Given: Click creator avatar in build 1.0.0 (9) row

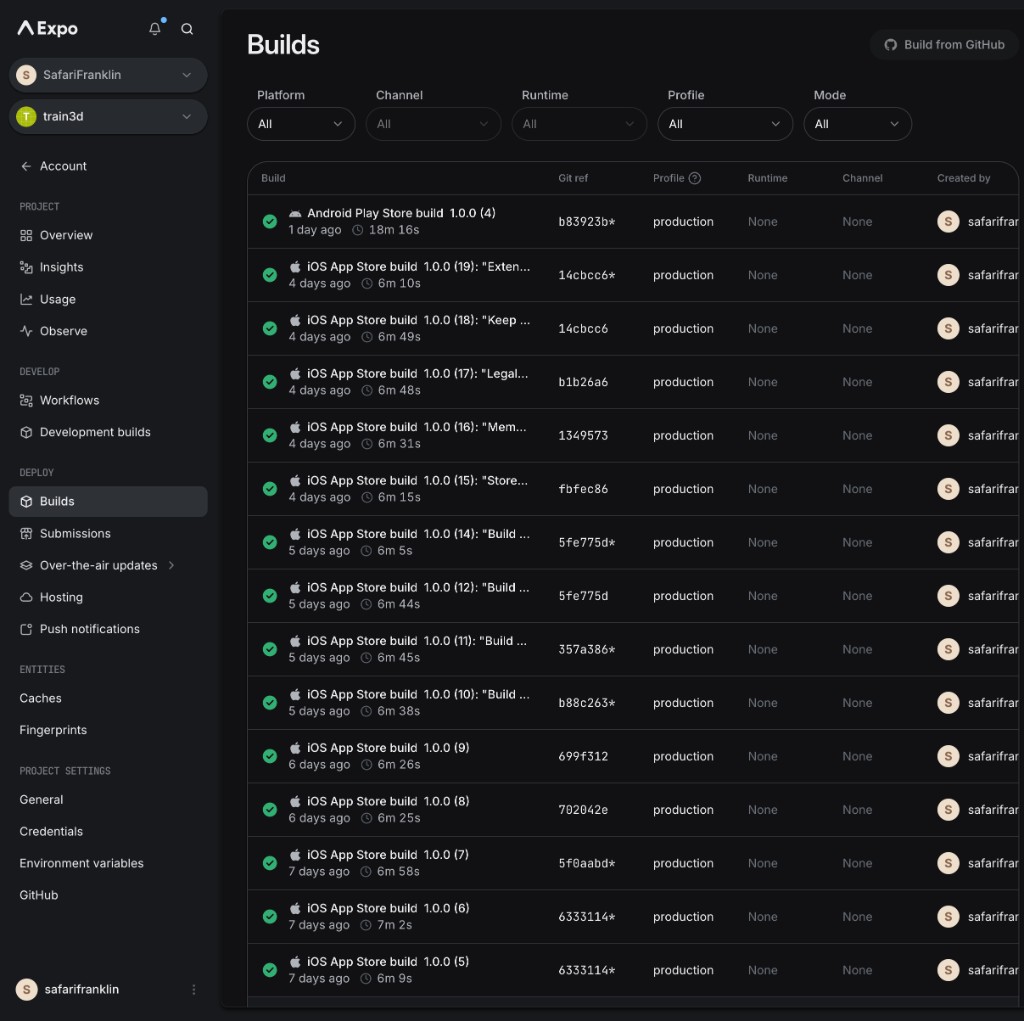Looking at the screenshot, I should coord(948,756).
